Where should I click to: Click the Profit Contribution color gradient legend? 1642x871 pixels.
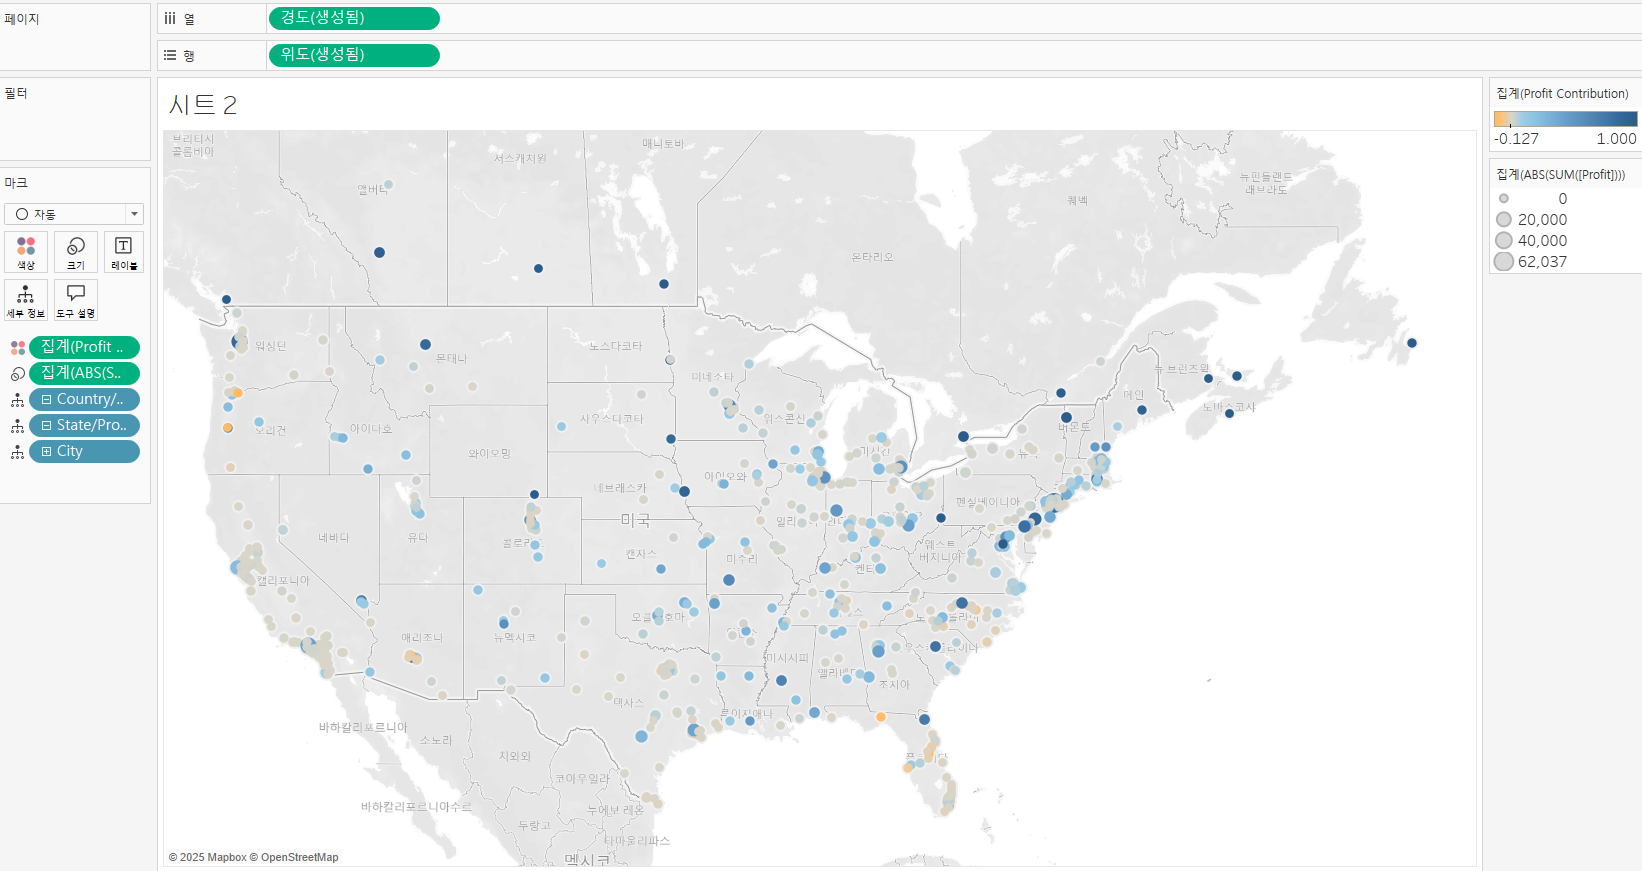click(x=1565, y=118)
